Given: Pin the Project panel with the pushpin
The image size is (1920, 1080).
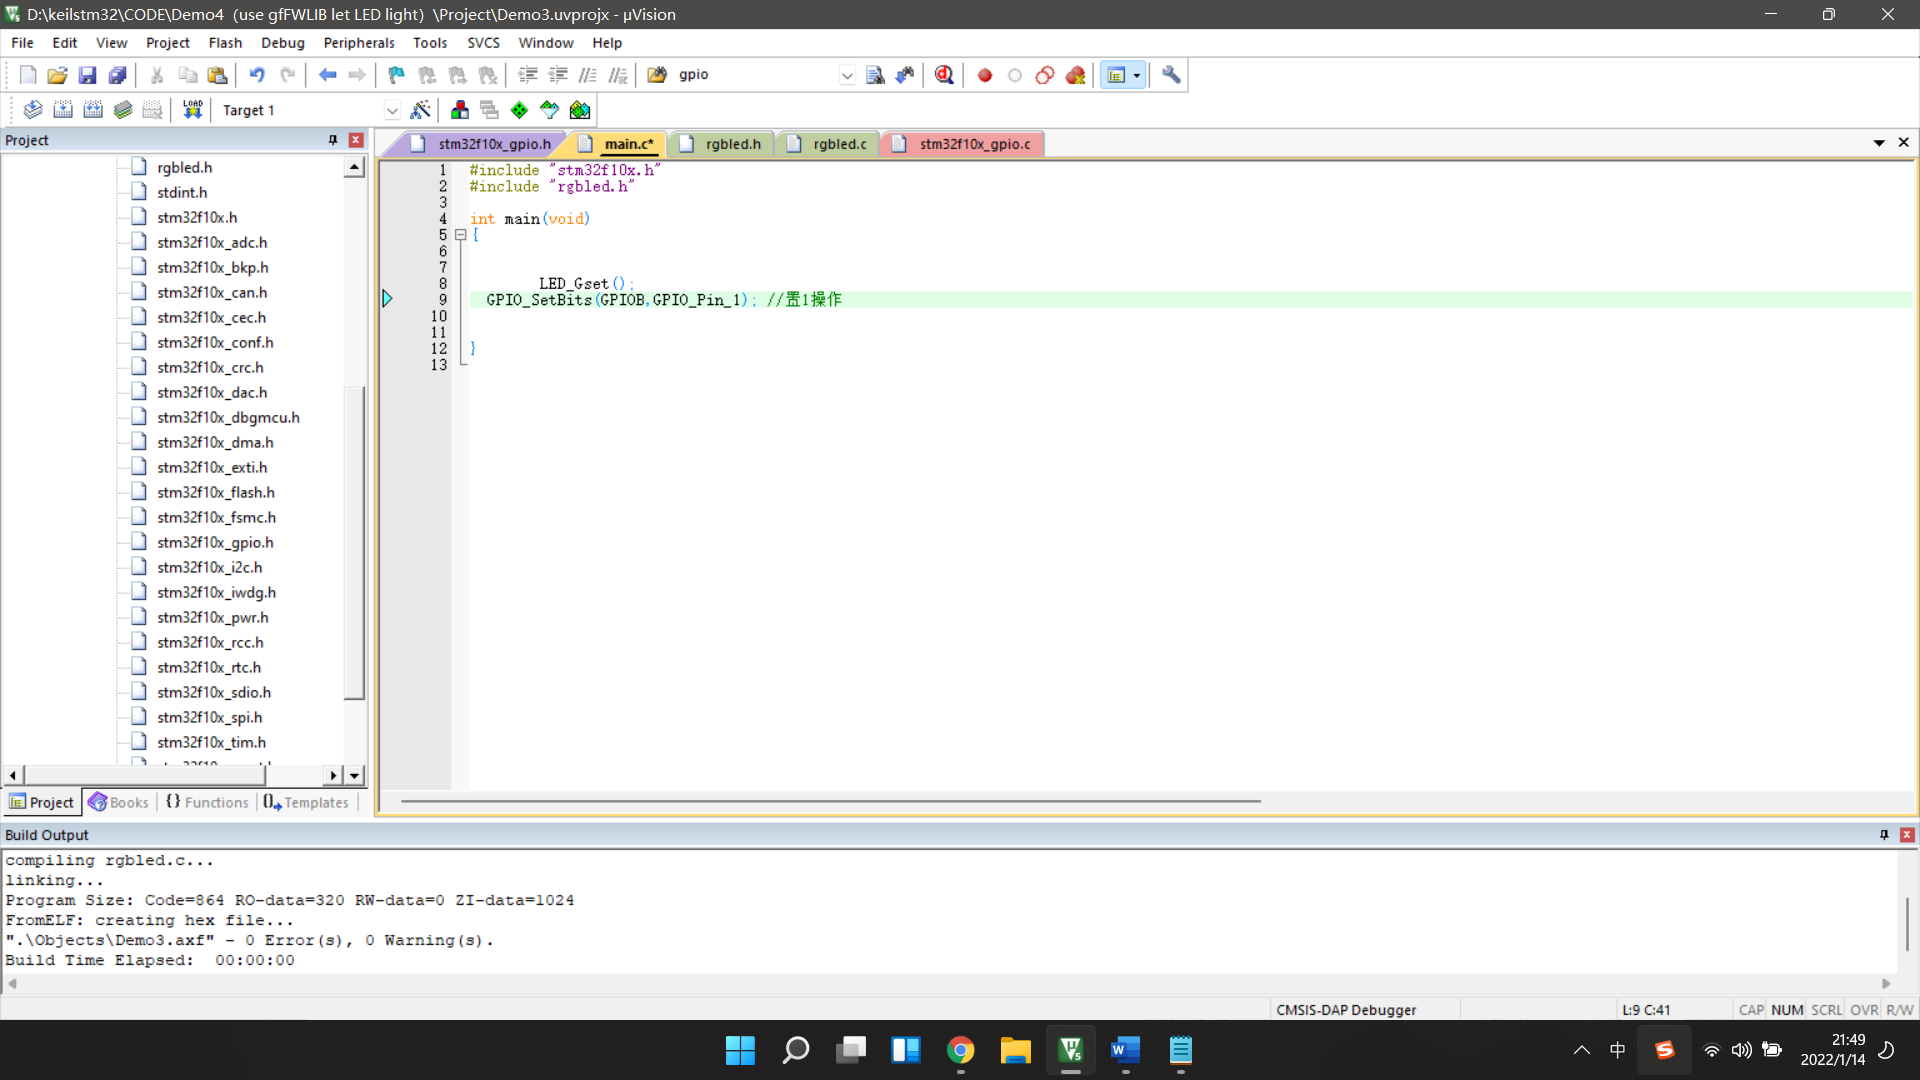Looking at the screenshot, I should point(333,140).
